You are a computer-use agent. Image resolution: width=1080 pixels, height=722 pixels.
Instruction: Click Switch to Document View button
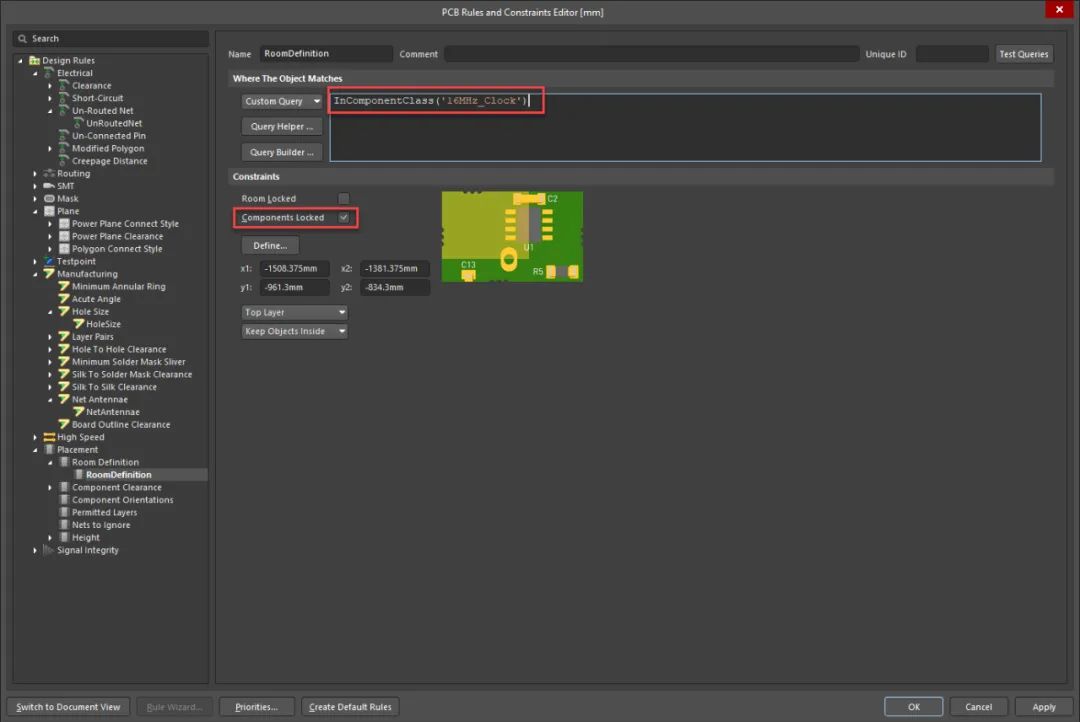(68, 707)
